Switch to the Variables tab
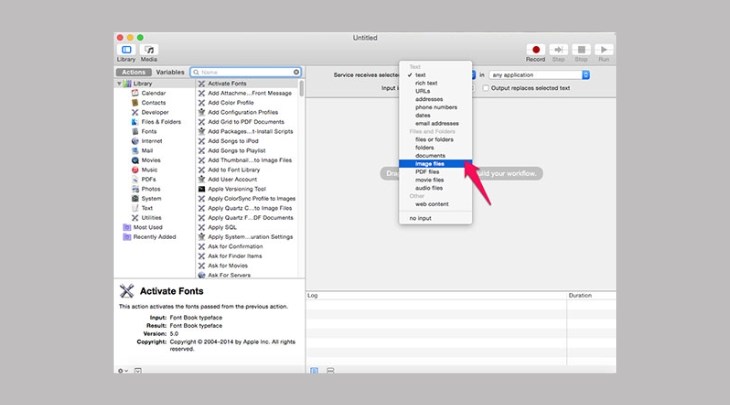730x405 pixels. (x=170, y=72)
